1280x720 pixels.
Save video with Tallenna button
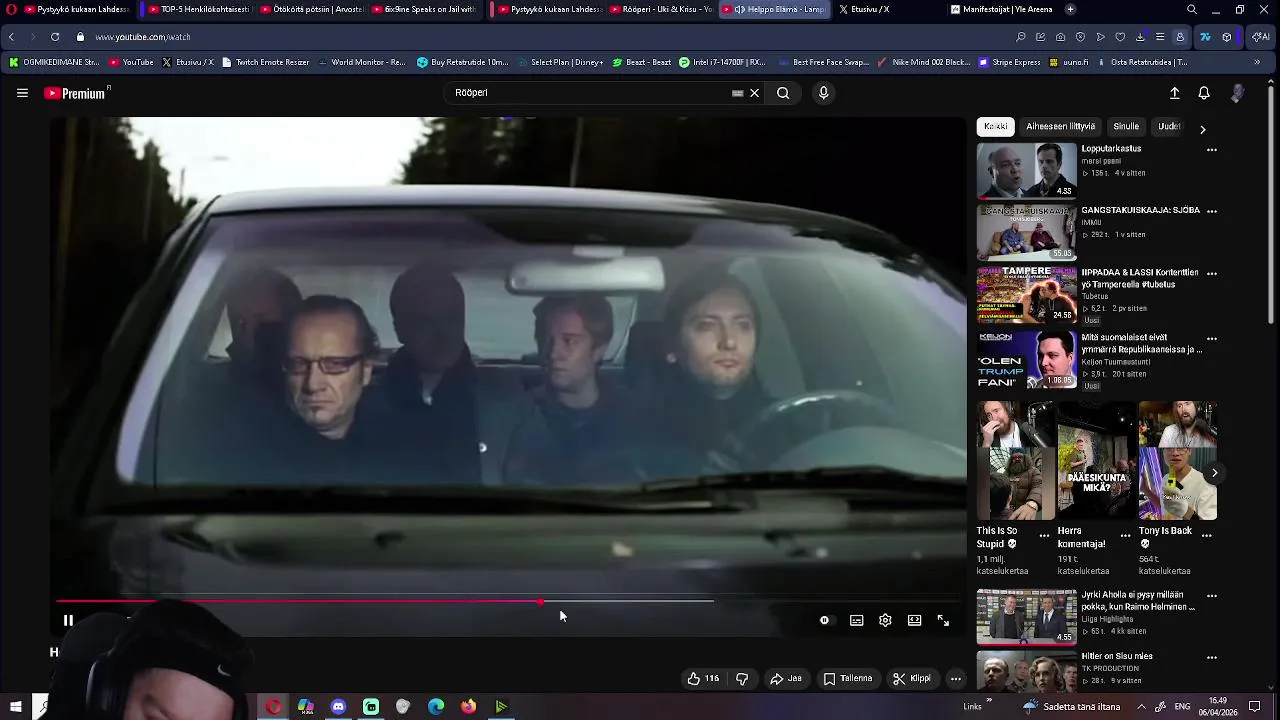tap(848, 678)
